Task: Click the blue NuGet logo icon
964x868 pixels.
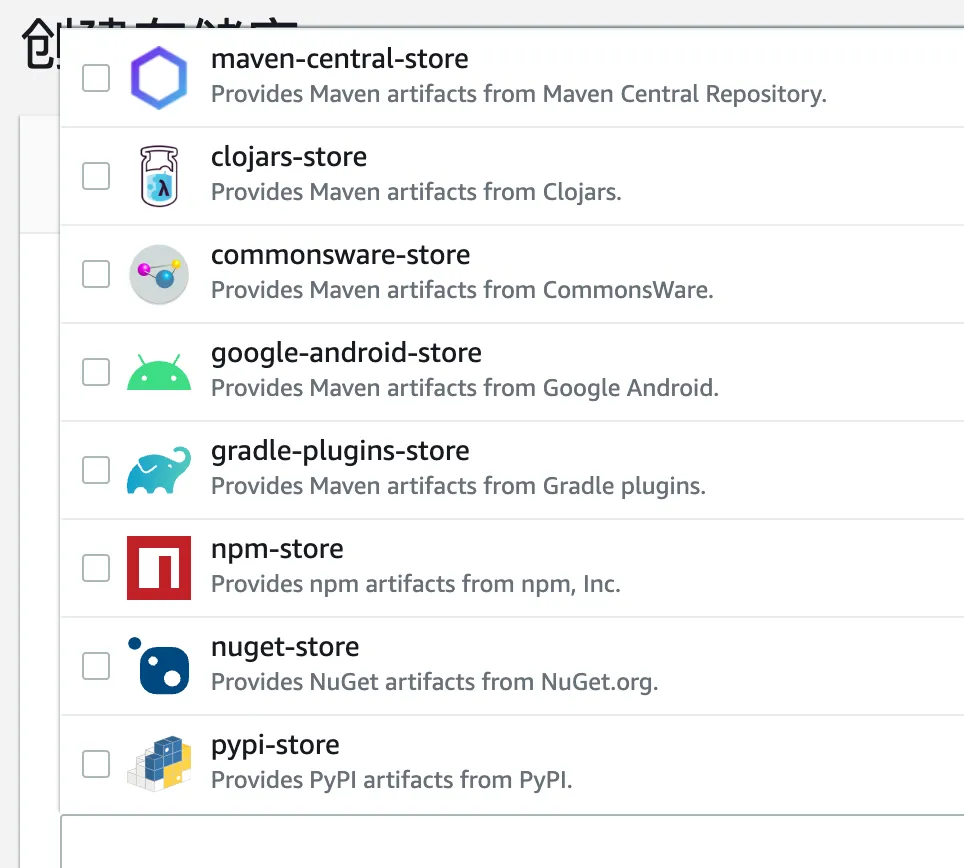Action: pos(159,666)
